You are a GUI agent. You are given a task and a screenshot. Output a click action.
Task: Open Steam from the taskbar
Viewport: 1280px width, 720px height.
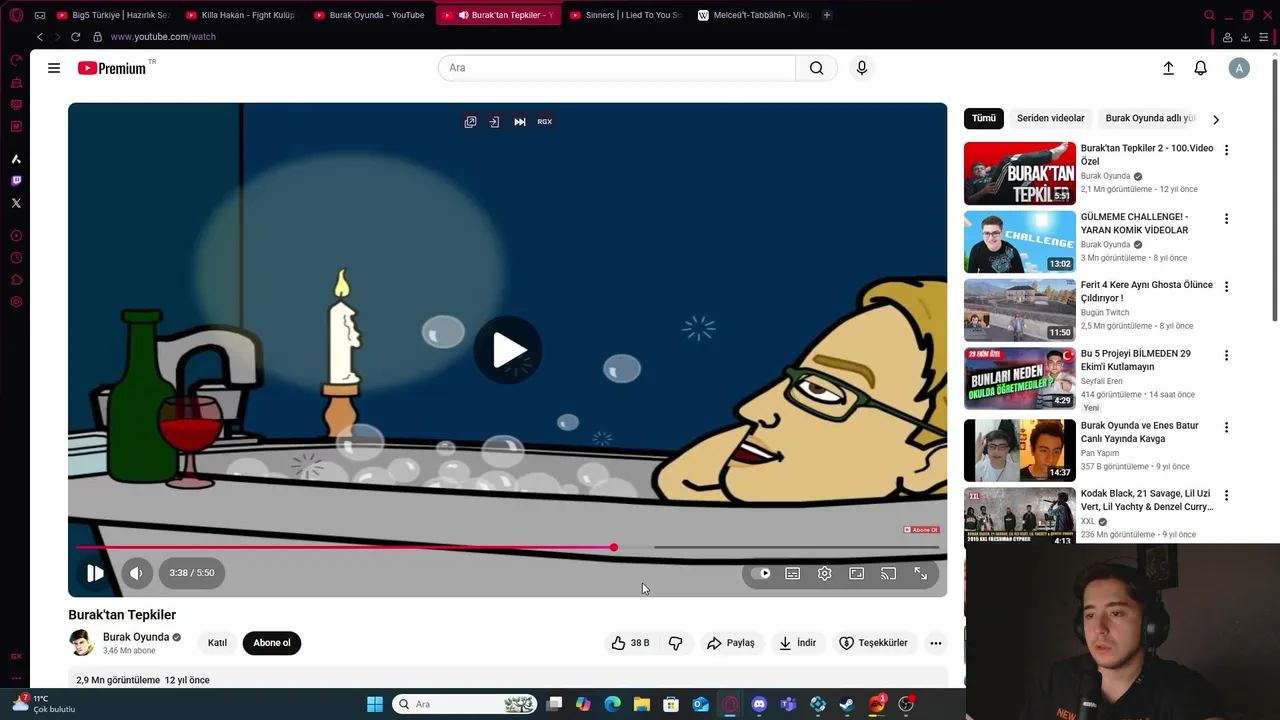coord(847,704)
